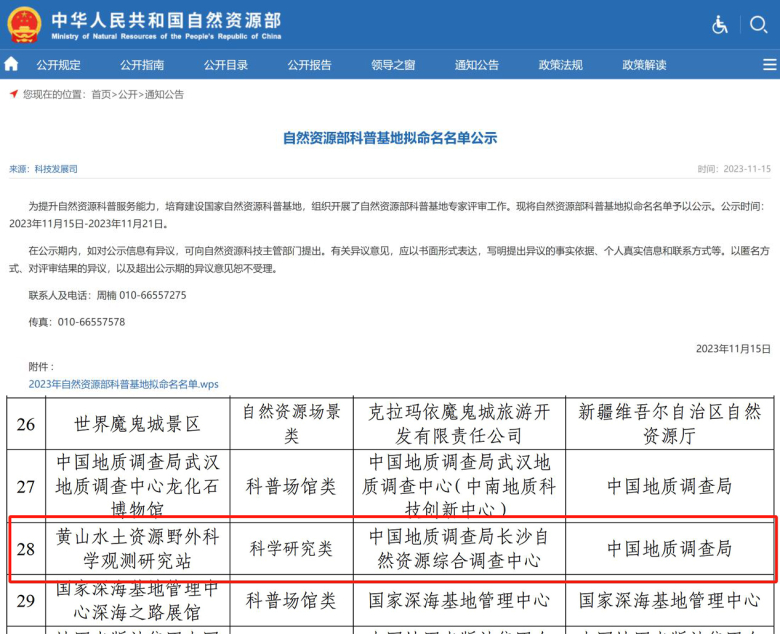Click 公开 in the breadcrumb
The image size is (780, 634).
click(128, 94)
